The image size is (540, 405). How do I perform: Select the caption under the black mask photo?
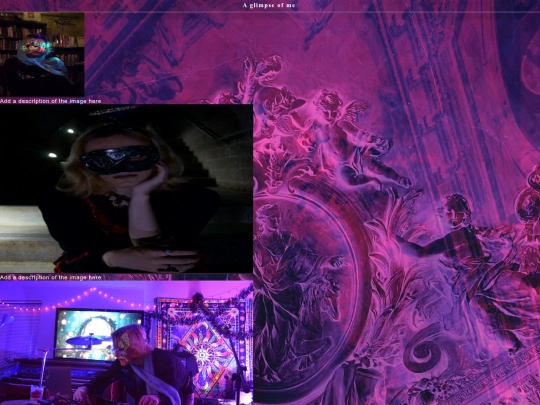[51, 277]
